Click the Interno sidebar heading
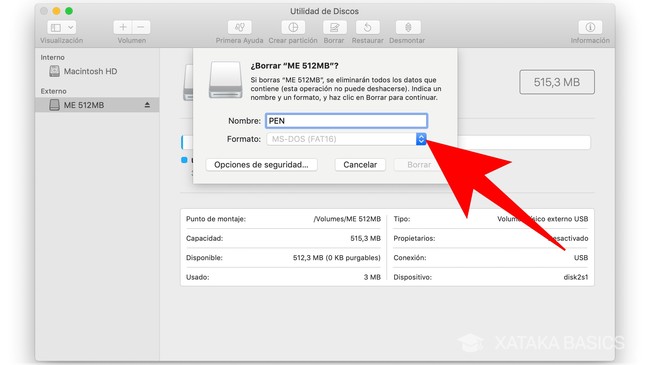Image resolution: width=650 pixels, height=365 pixels. point(52,57)
